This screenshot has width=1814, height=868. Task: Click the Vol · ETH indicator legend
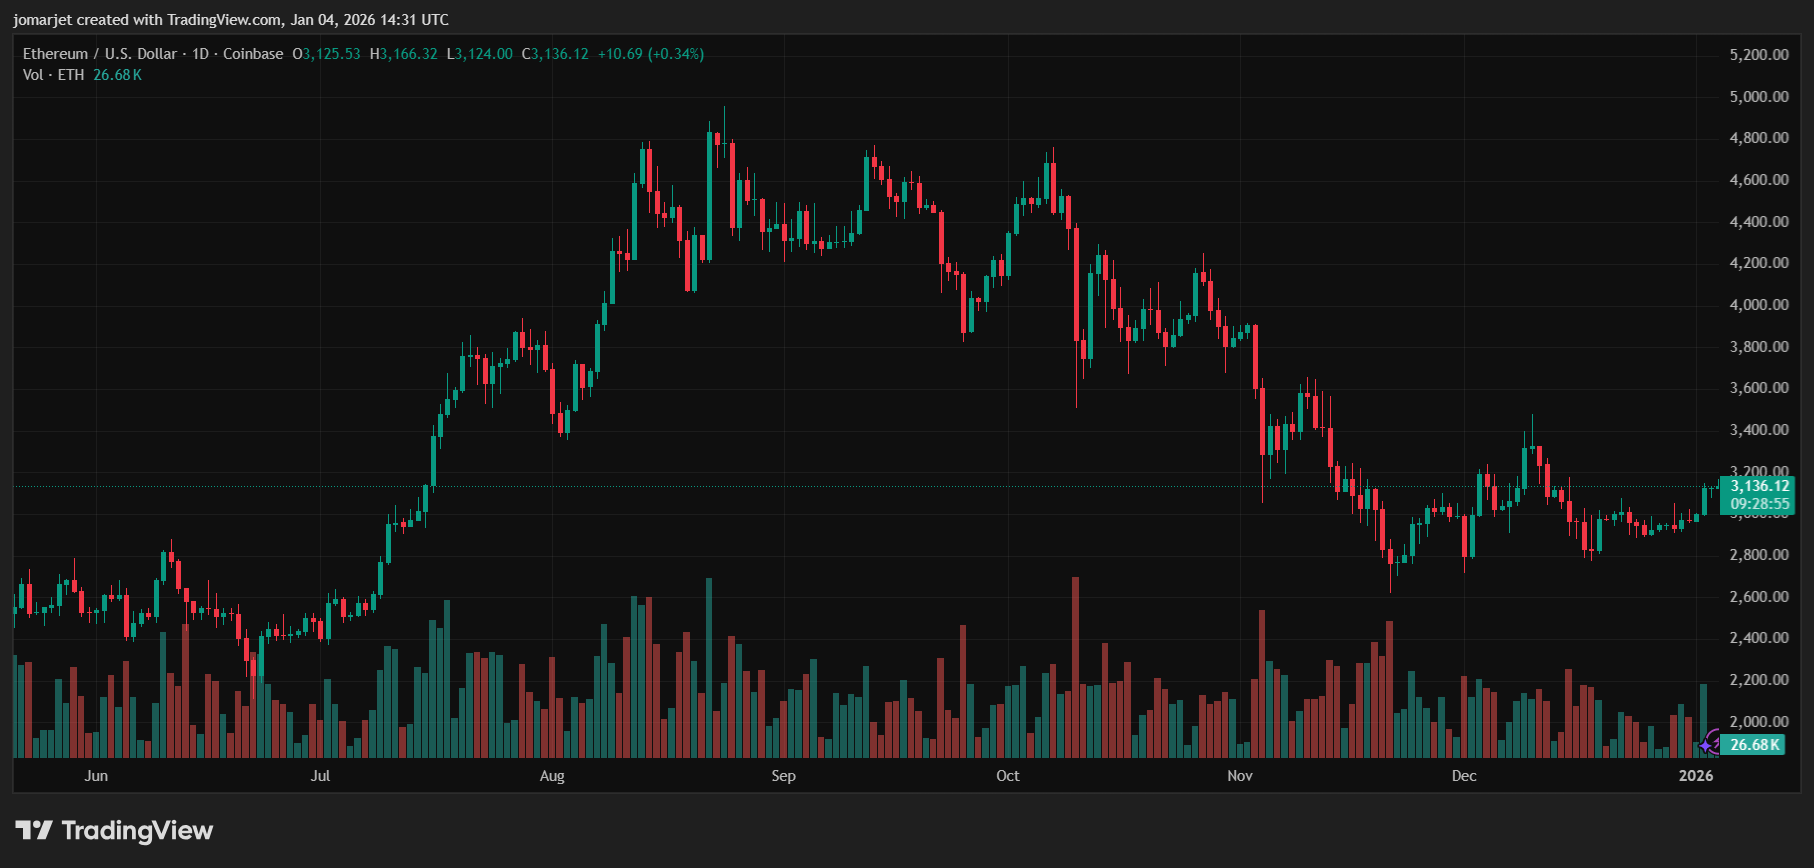[54, 75]
